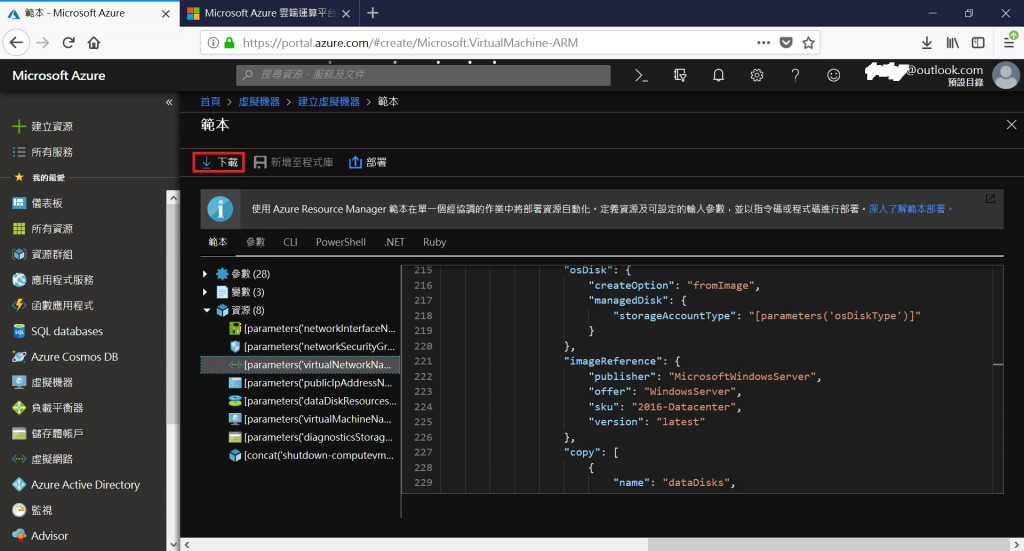Select diagnosticsStorag... resource in tree
1024x551 pixels.
[312, 437]
